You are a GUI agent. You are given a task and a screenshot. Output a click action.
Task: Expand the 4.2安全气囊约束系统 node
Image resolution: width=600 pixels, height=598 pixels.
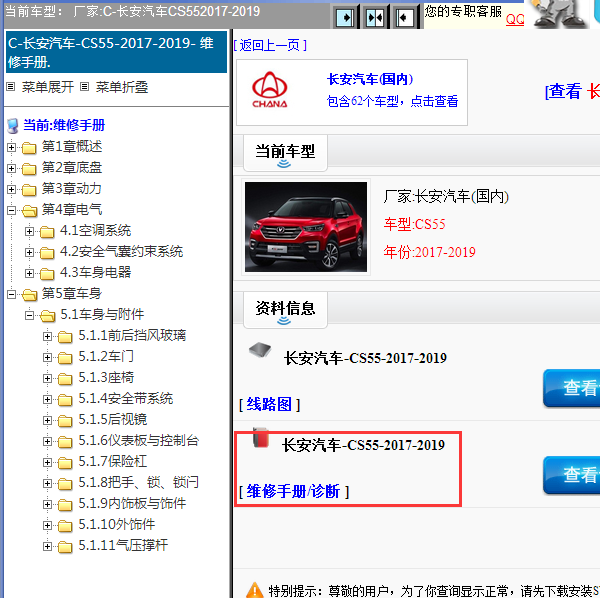click(29, 253)
